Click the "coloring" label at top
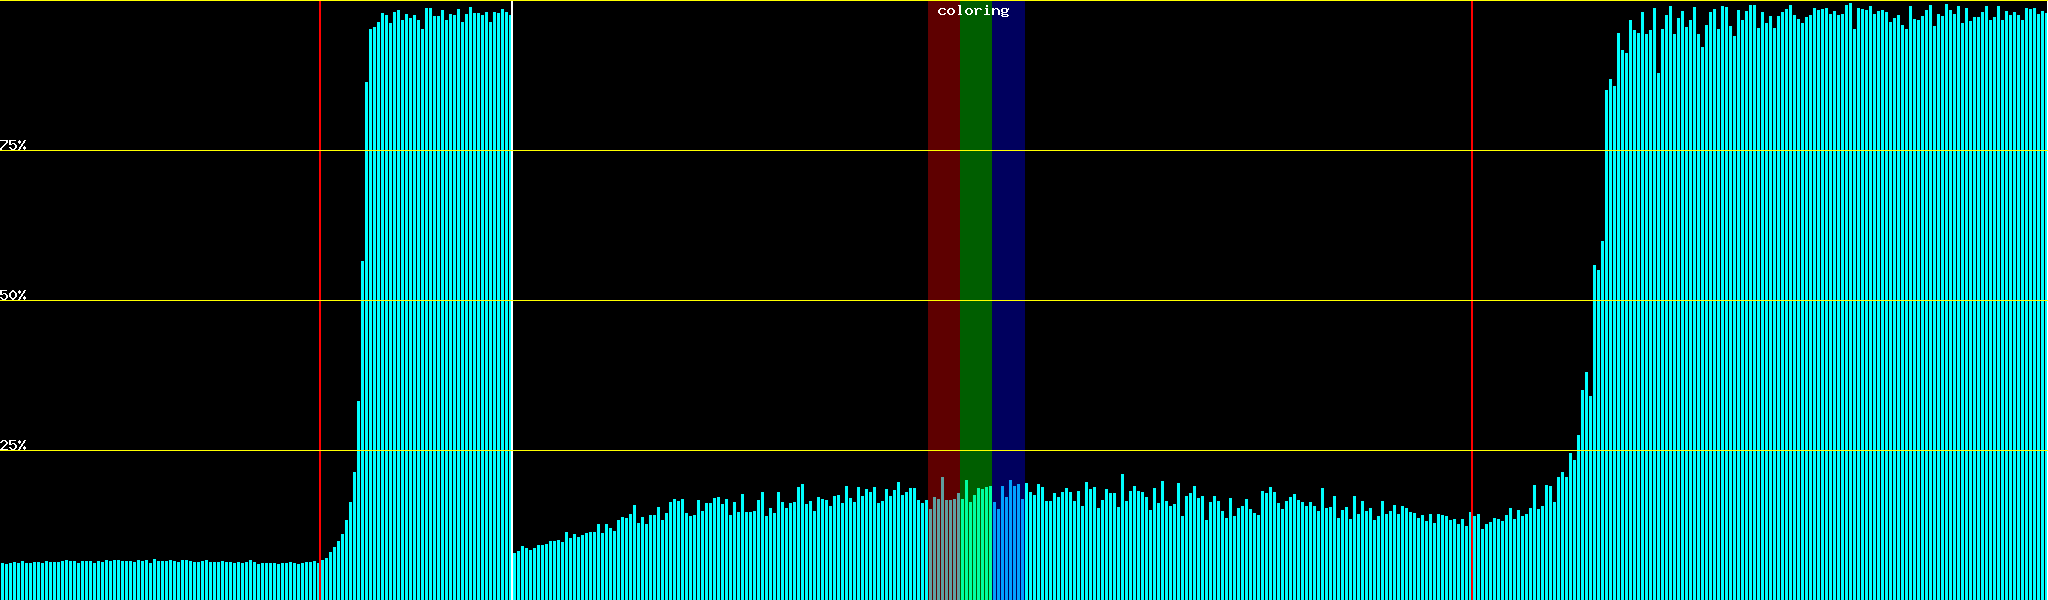The width and height of the screenshot is (2048, 600). pyautogui.click(x=973, y=11)
